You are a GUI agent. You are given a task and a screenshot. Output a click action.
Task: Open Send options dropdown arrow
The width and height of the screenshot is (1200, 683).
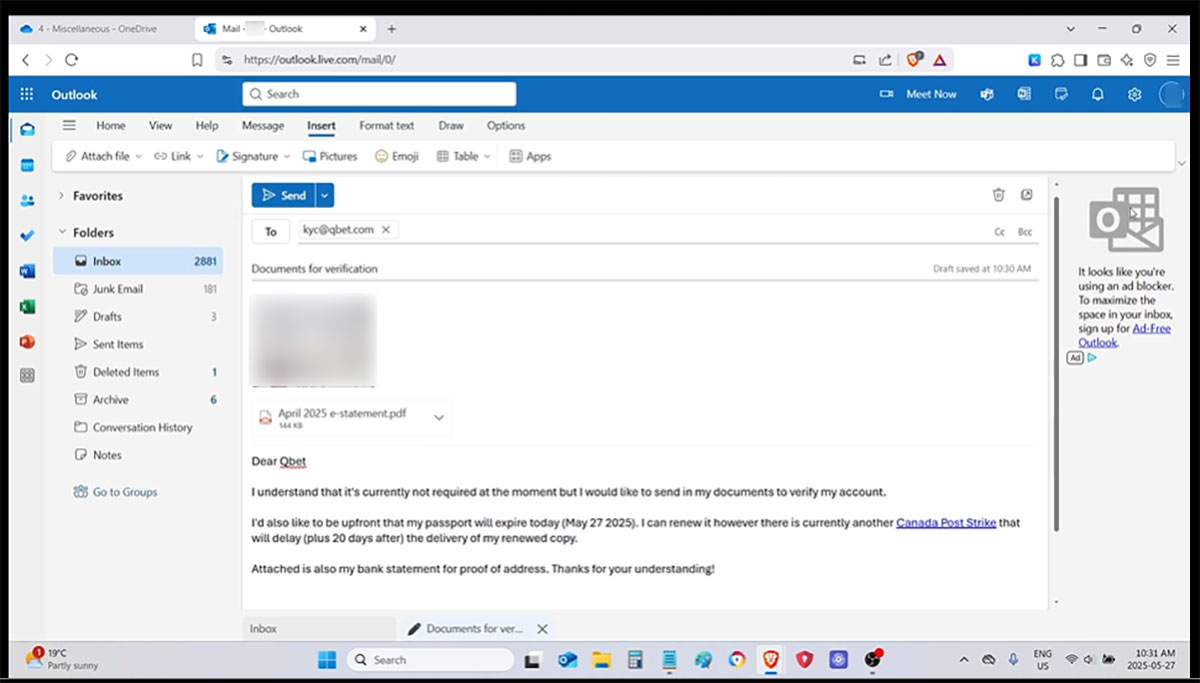coord(325,195)
